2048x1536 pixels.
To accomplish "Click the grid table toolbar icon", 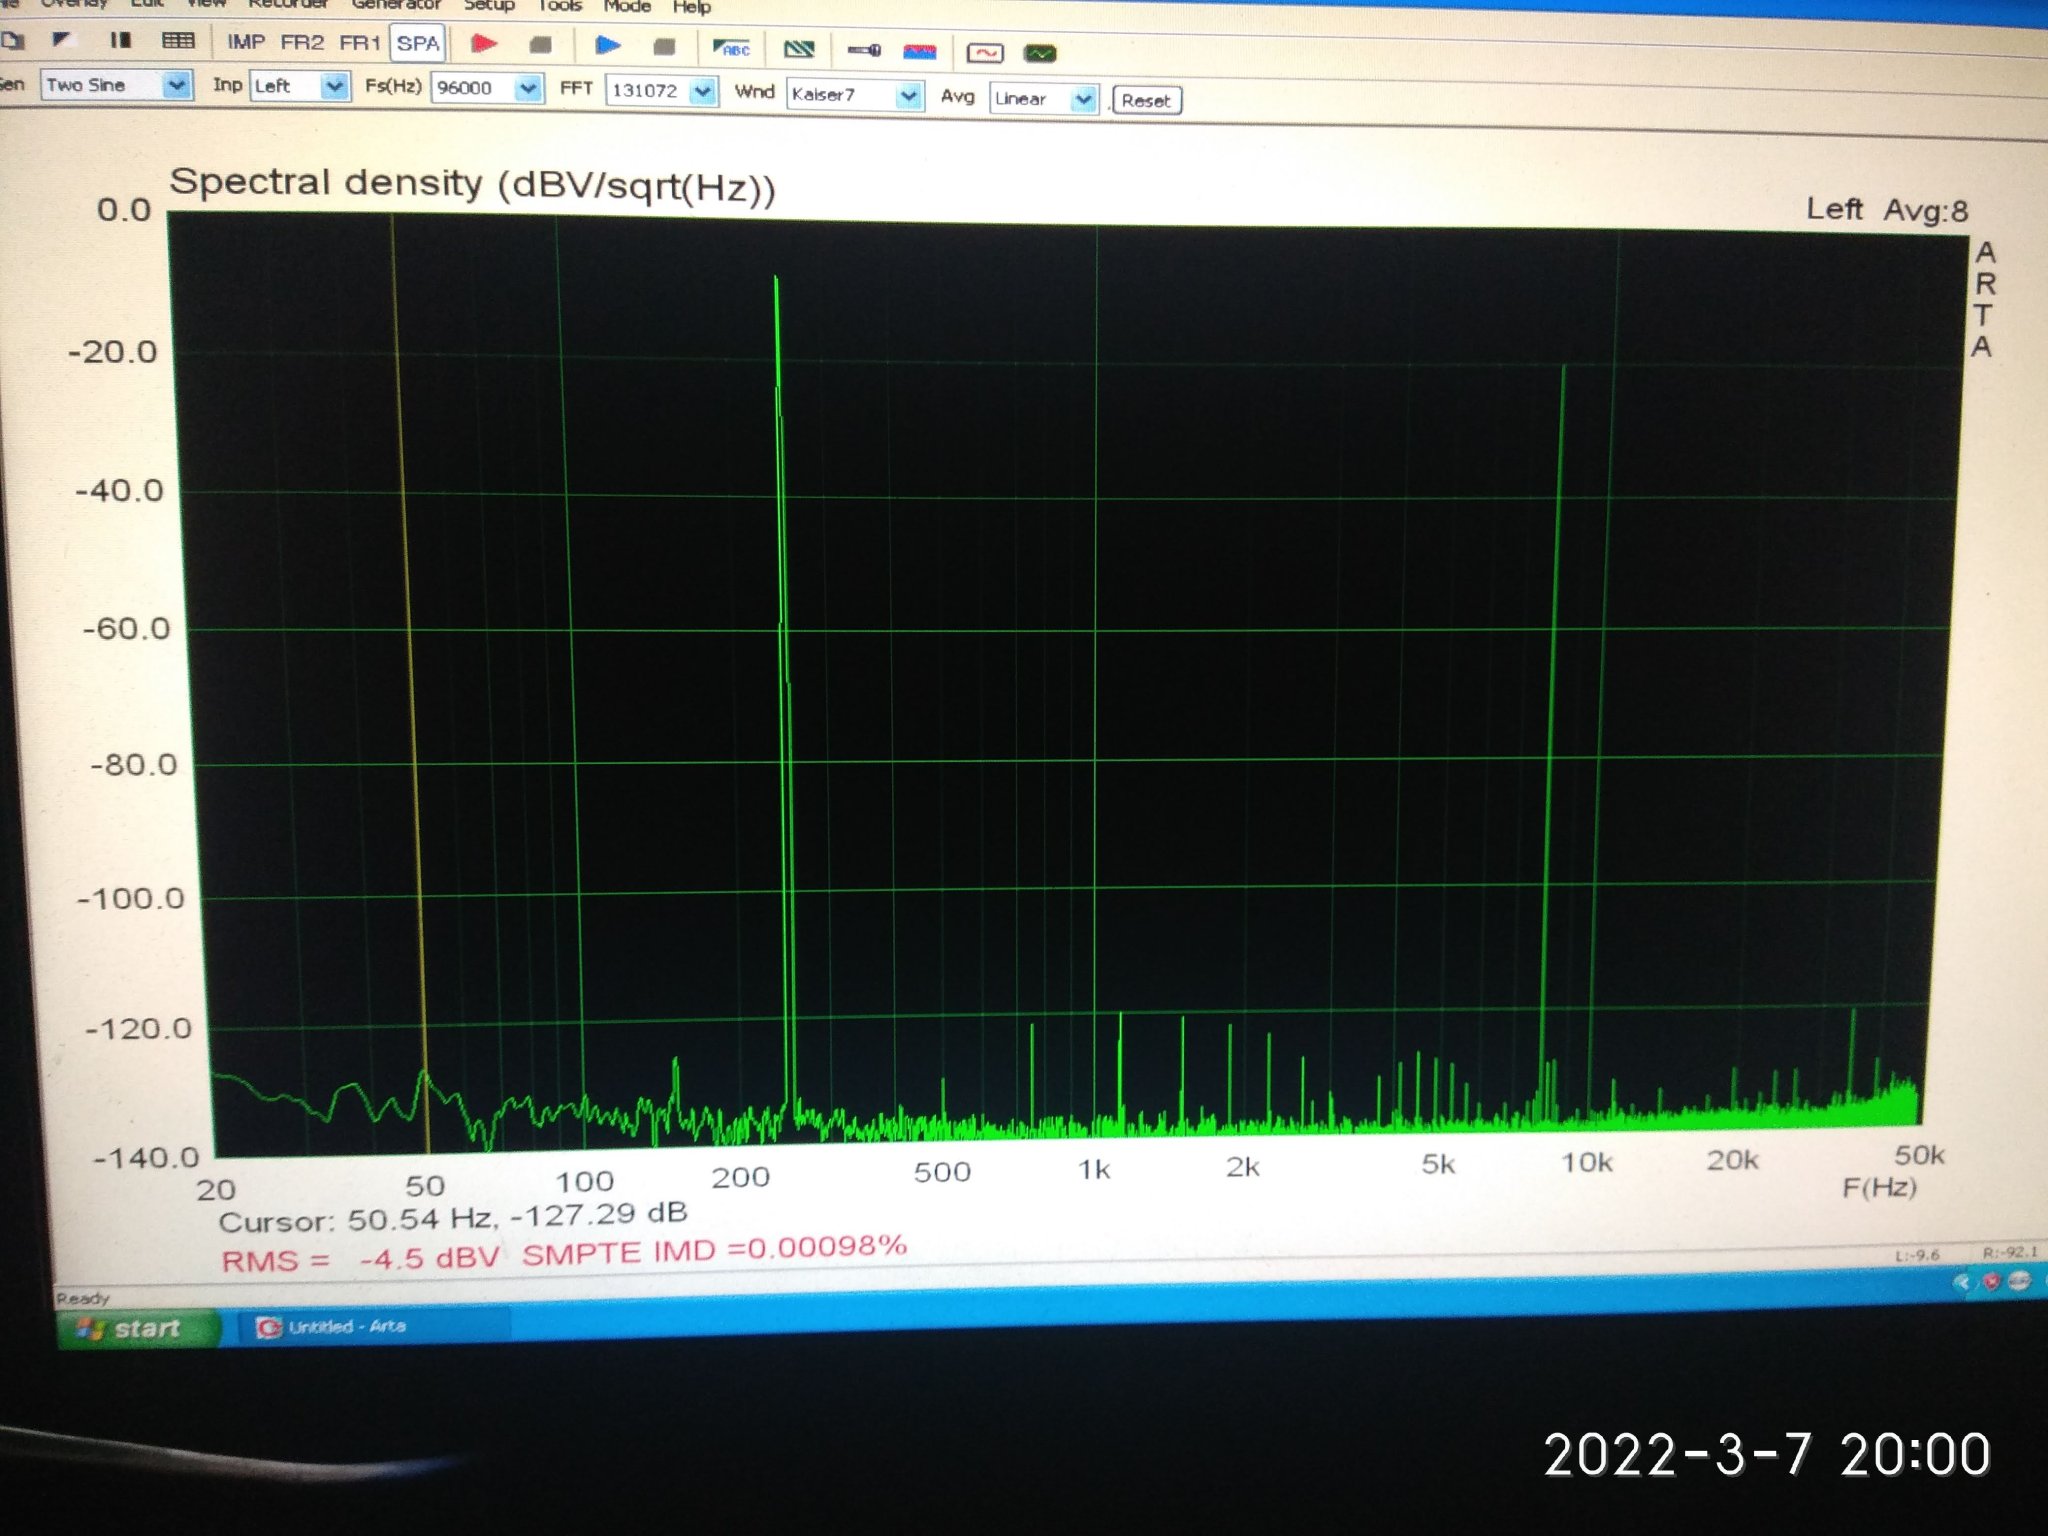I will point(178,41).
